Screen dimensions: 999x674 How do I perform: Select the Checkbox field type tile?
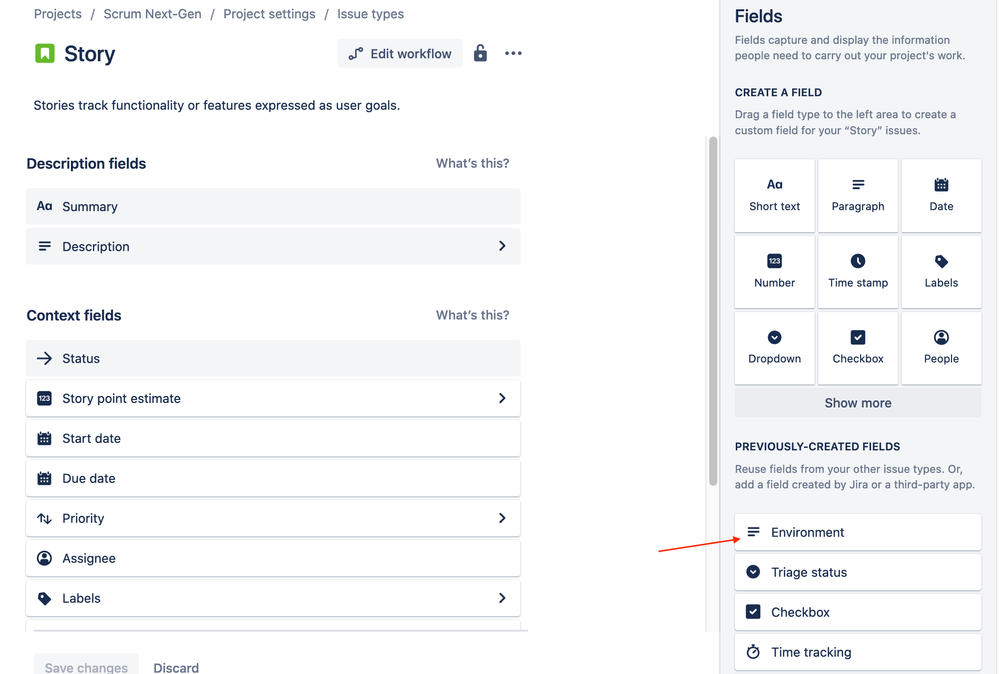click(x=858, y=348)
